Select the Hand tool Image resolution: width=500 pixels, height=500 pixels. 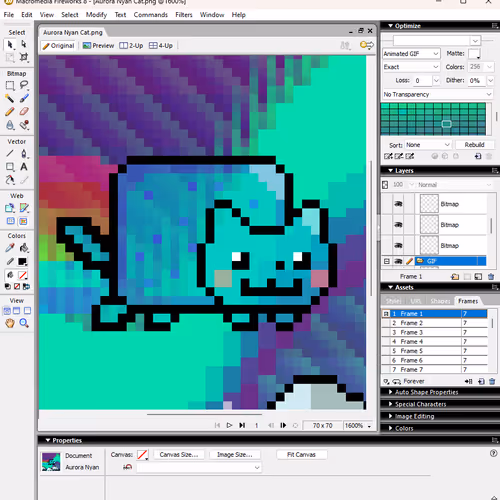click(10, 323)
